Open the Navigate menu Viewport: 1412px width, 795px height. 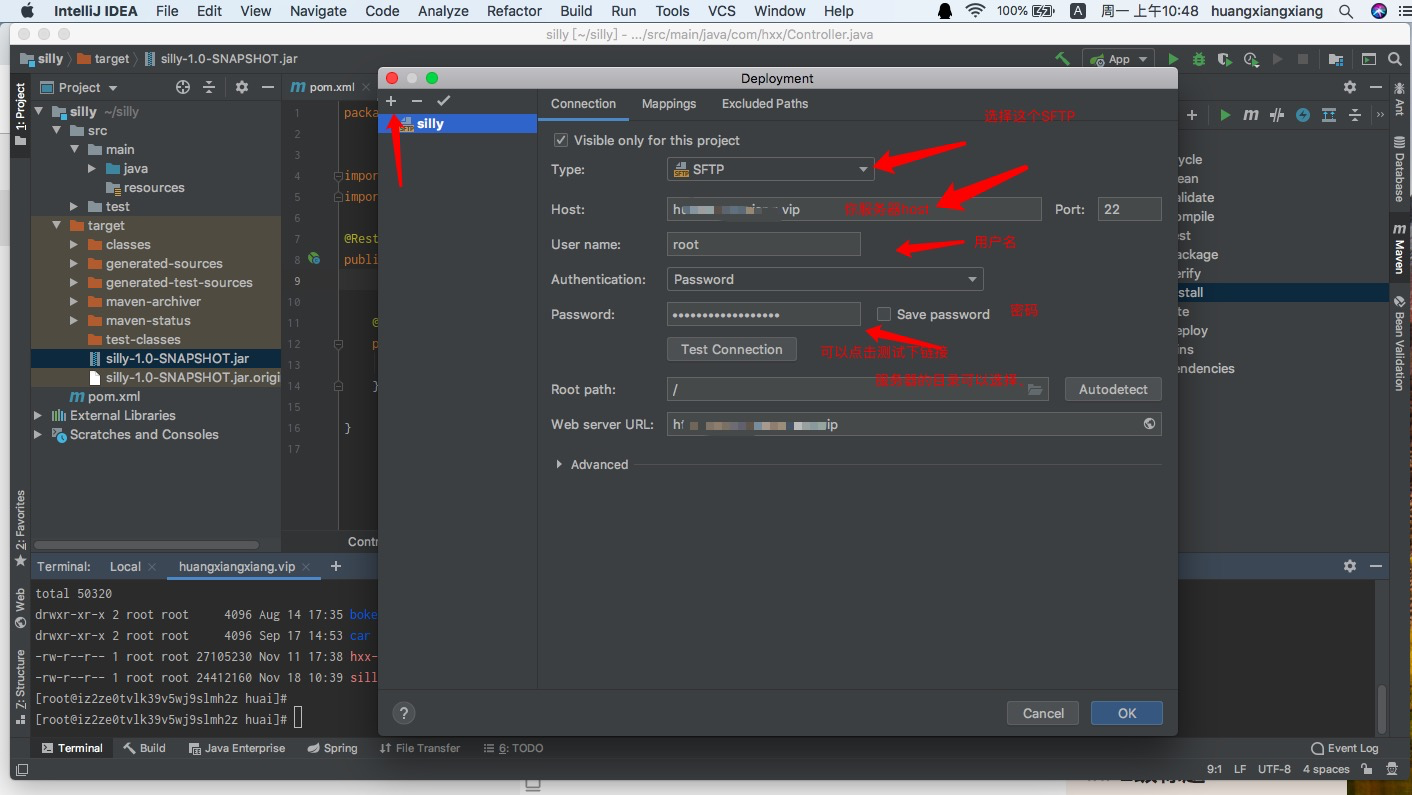[318, 11]
